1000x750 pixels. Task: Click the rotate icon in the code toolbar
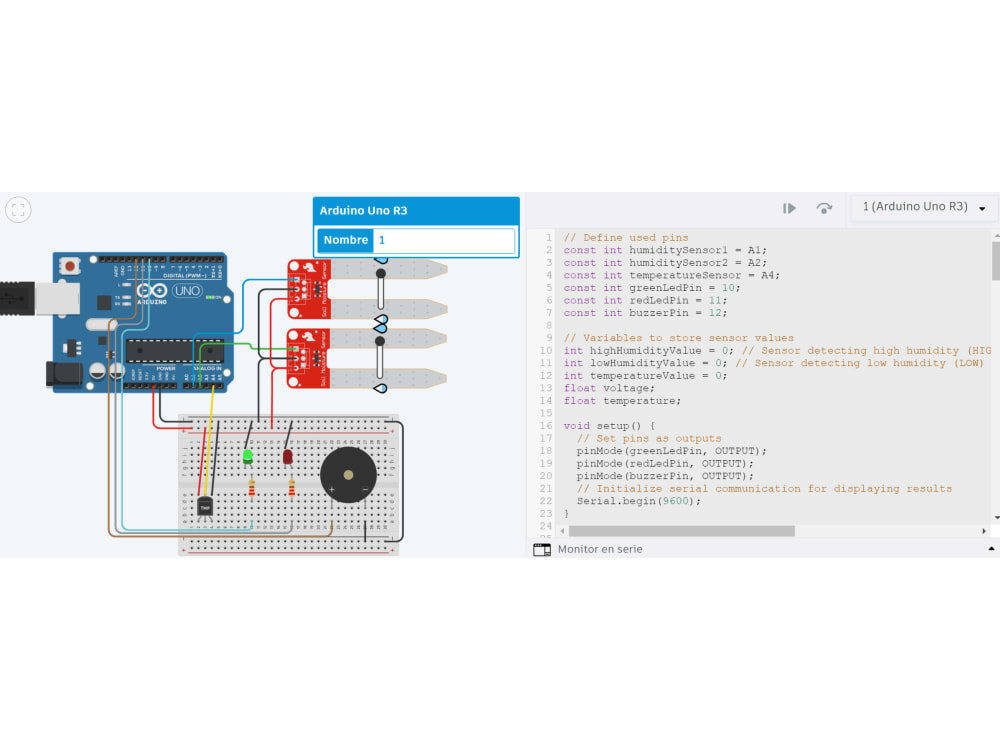click(824, 207)
